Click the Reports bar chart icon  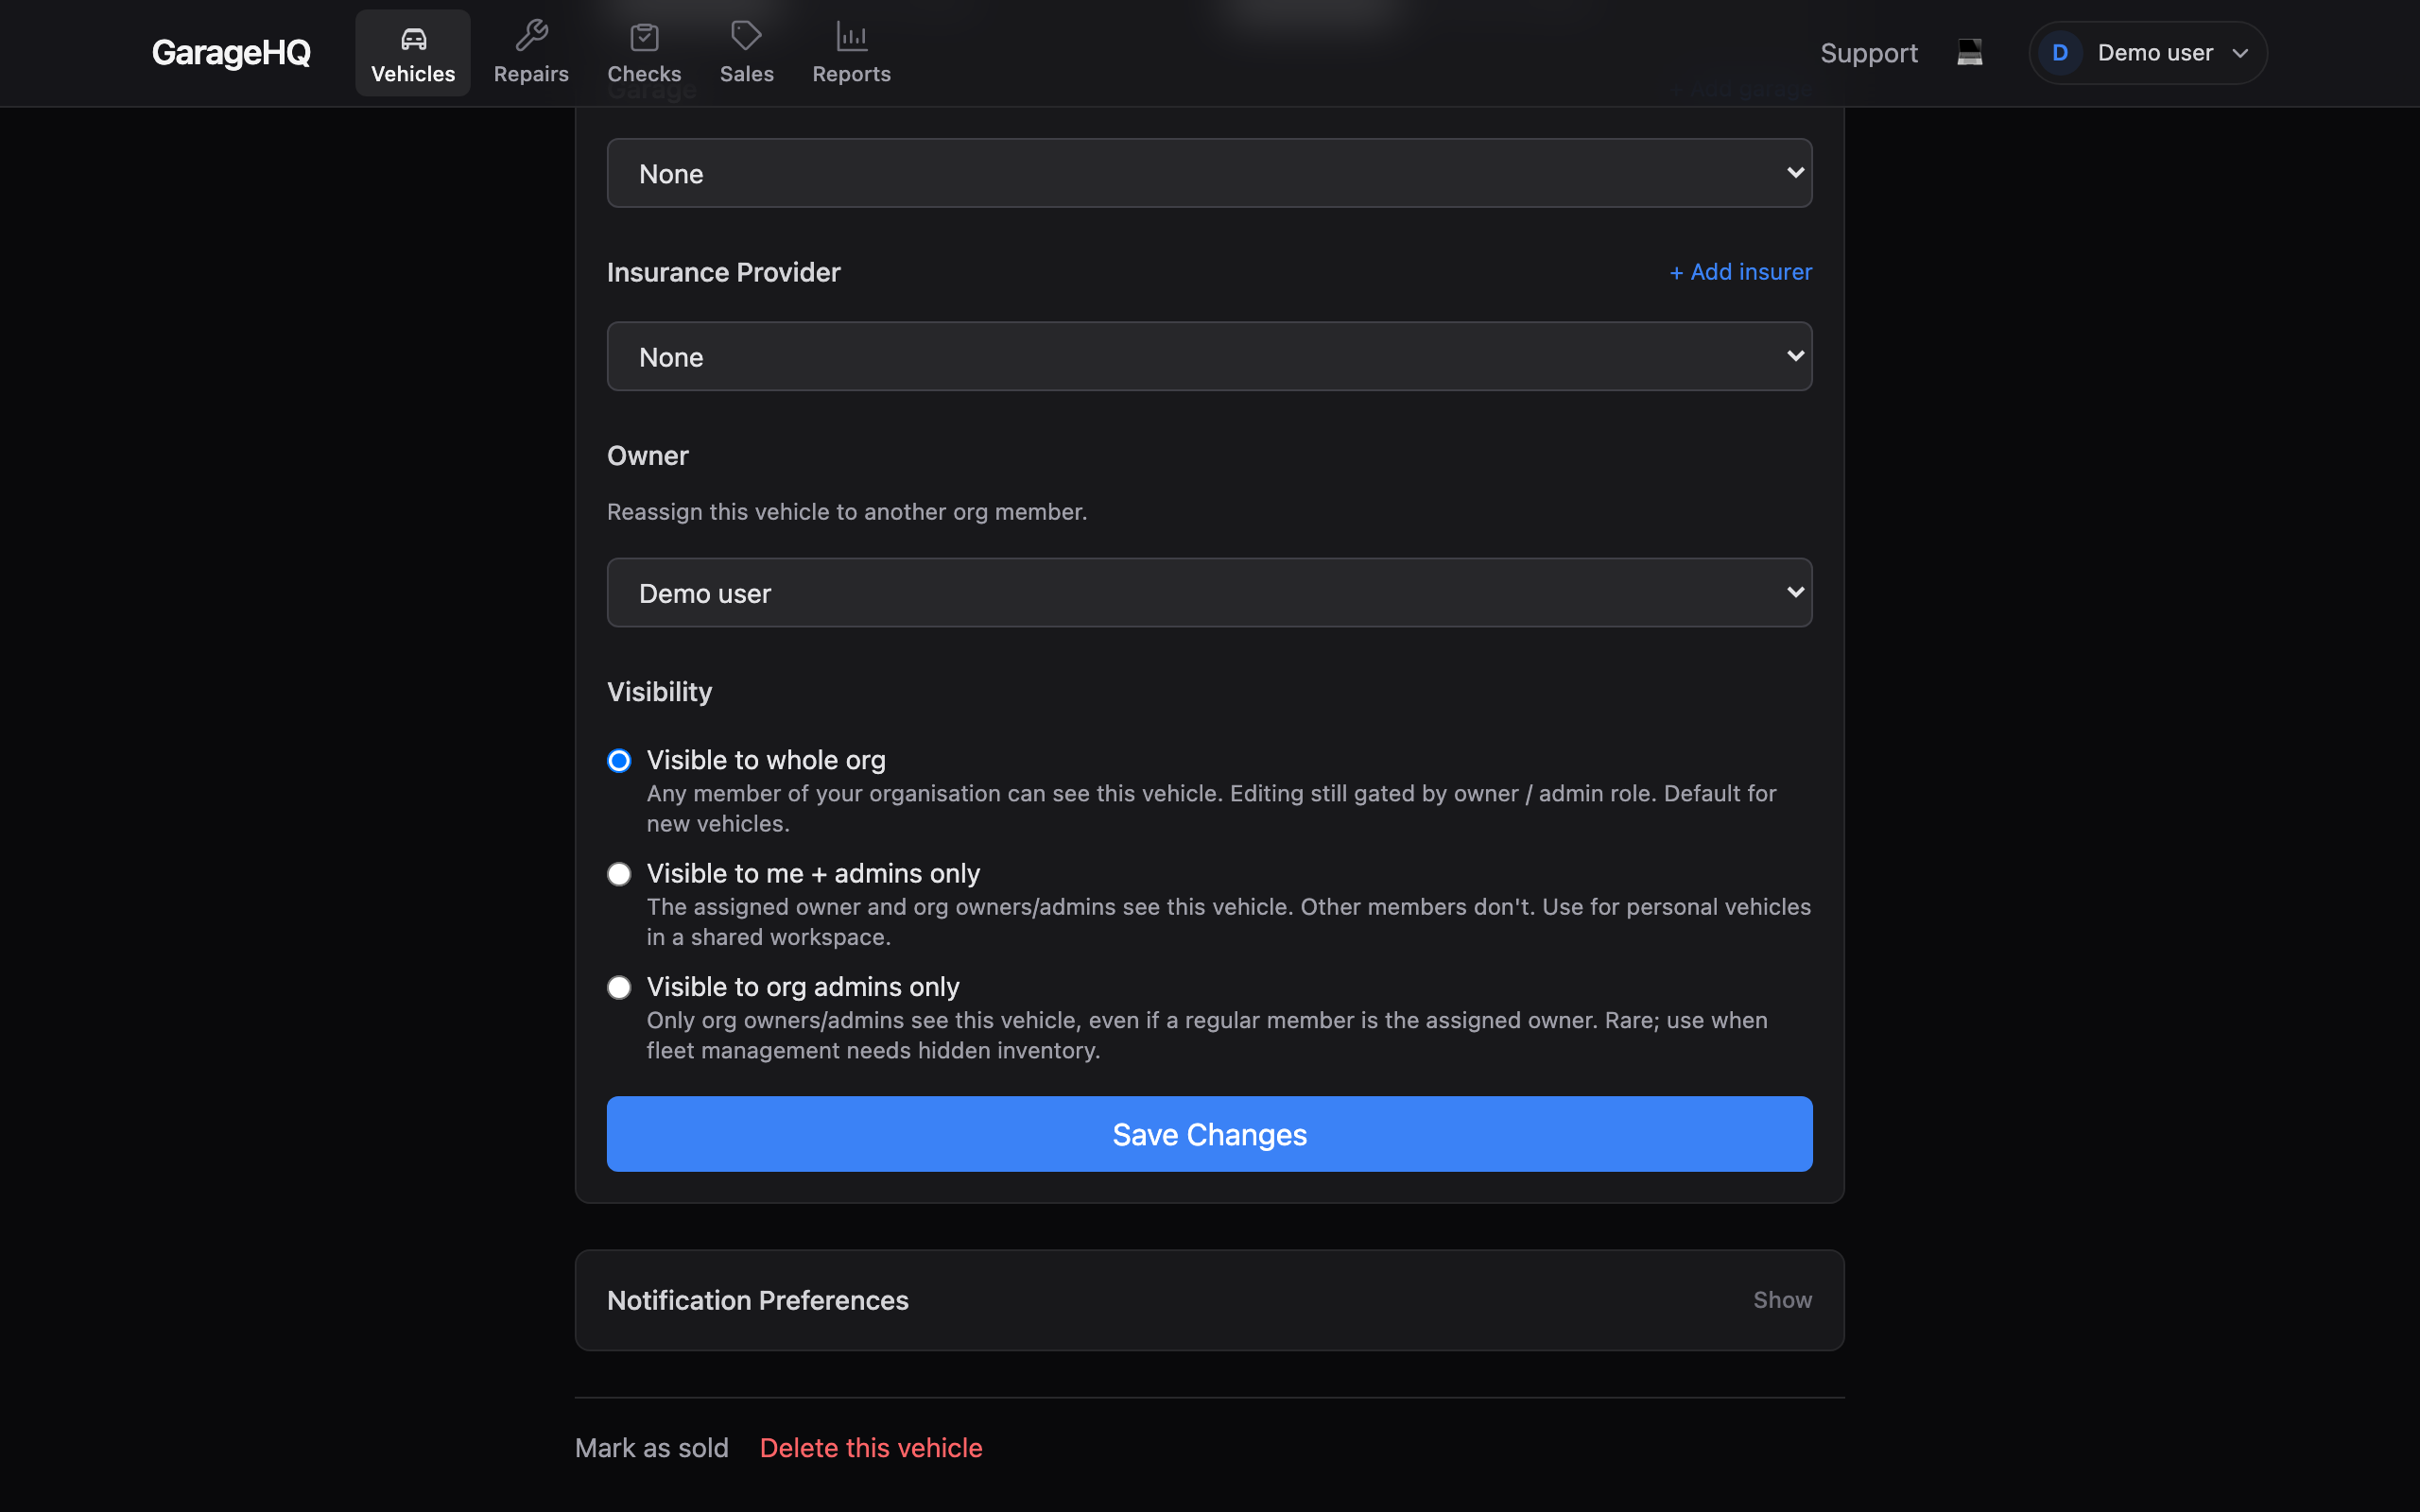851,37
